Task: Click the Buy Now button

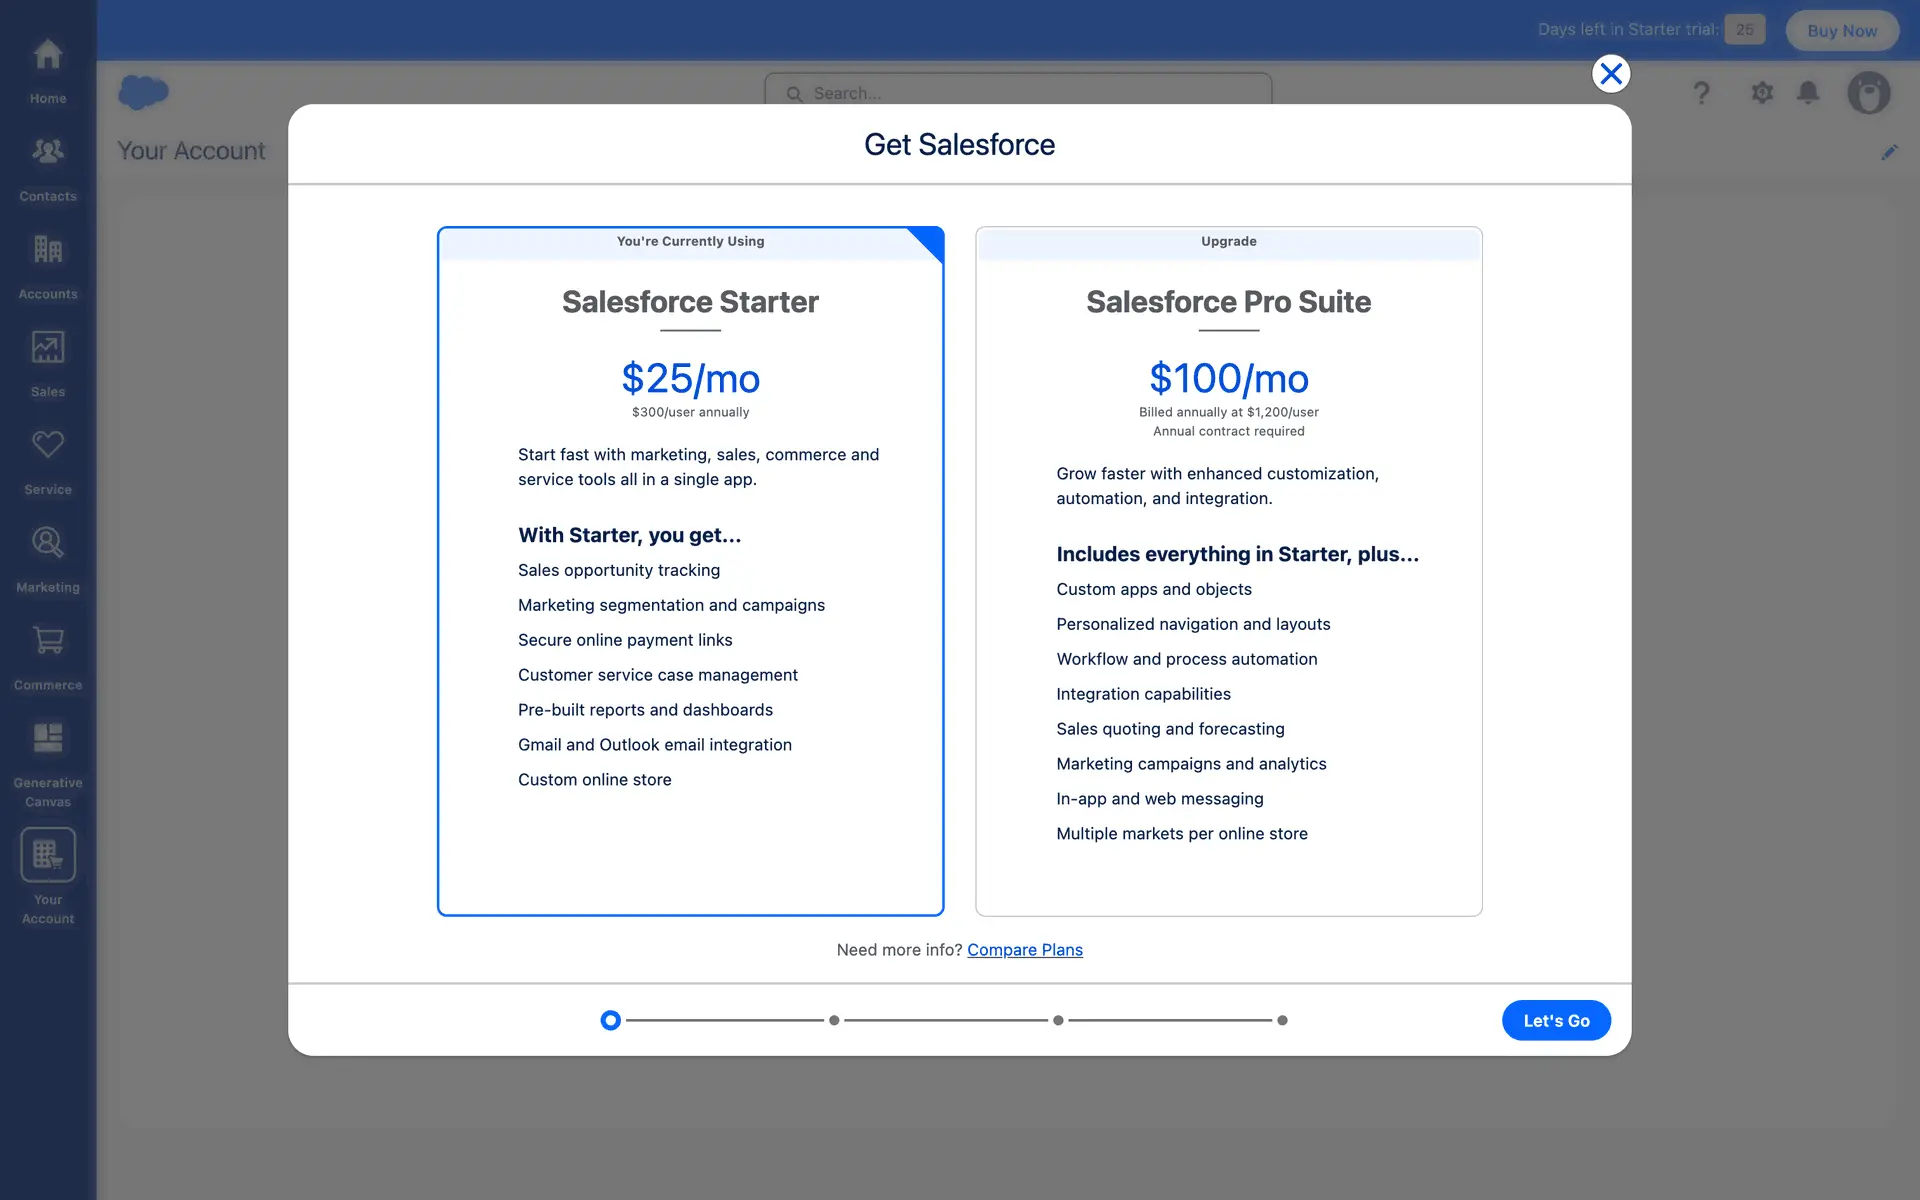Action: 1841,30
